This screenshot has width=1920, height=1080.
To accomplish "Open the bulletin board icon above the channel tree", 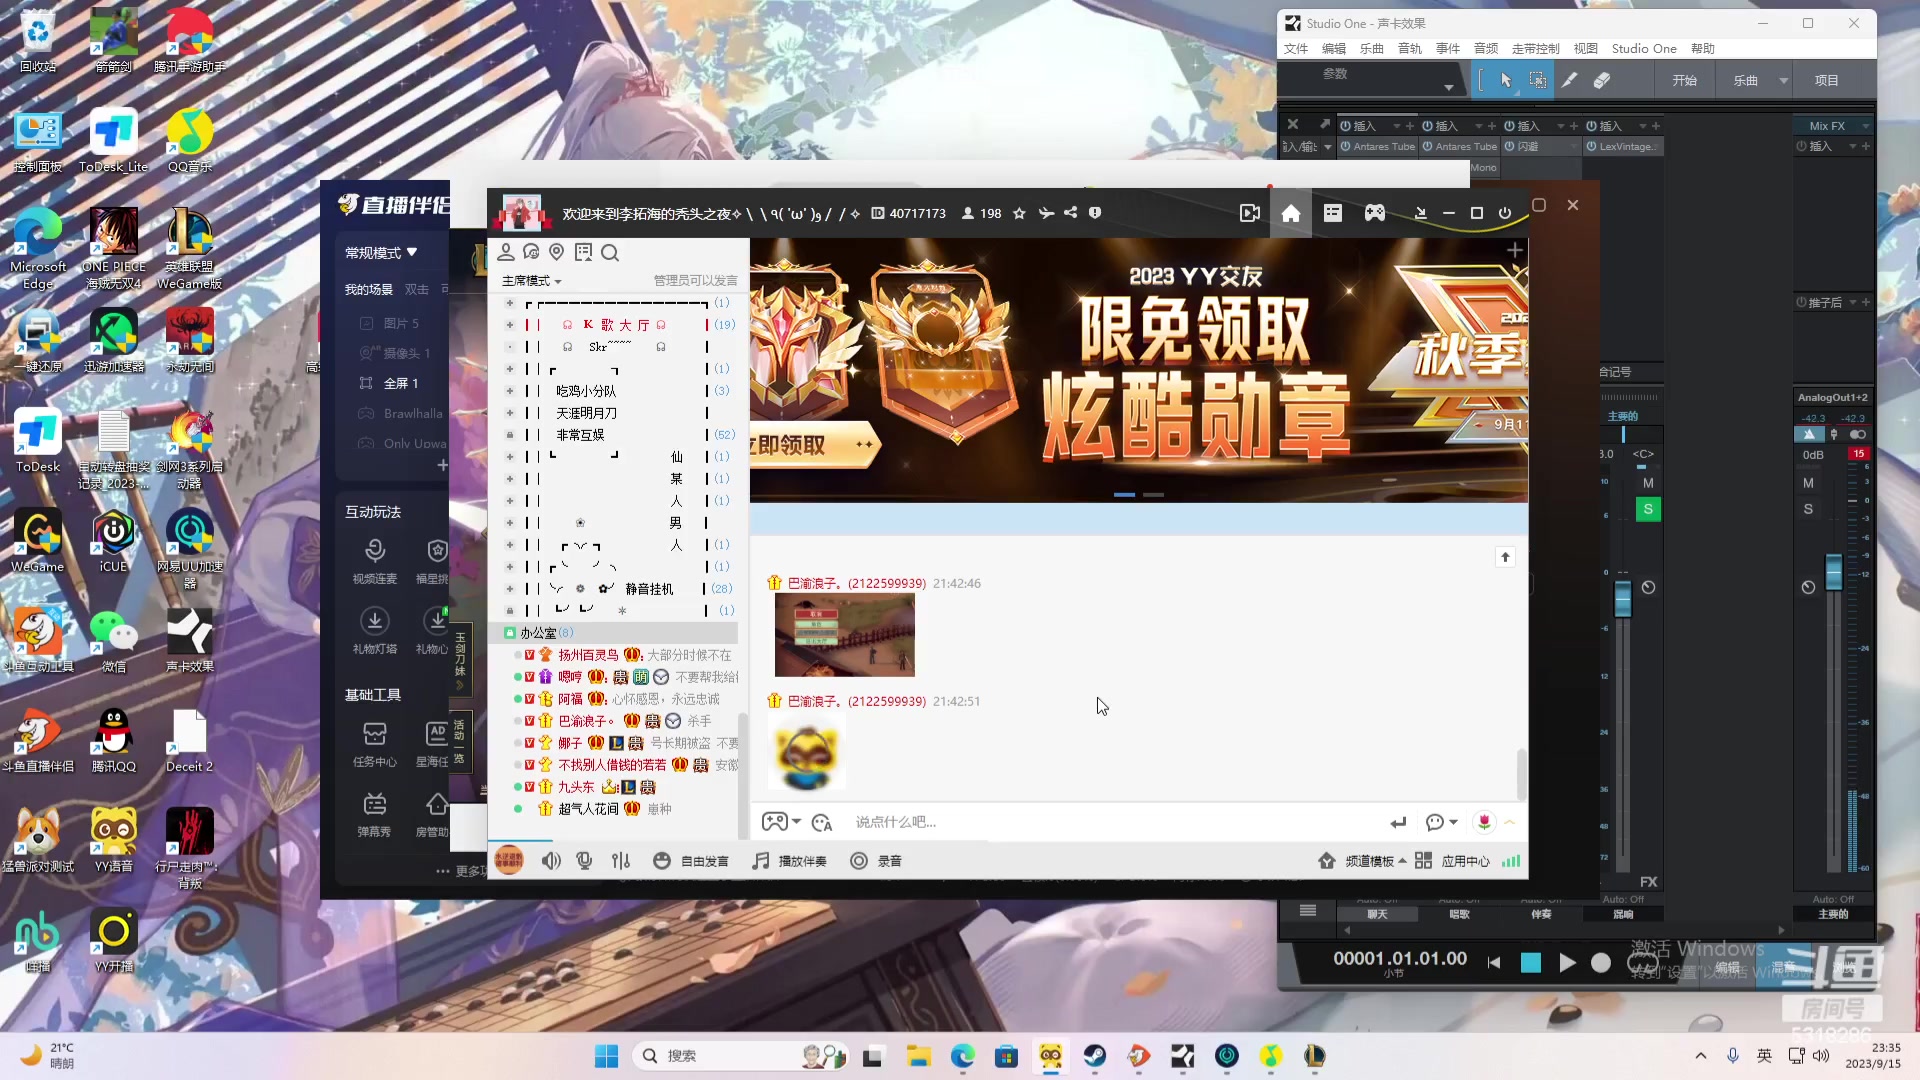I will click(583, 252).
